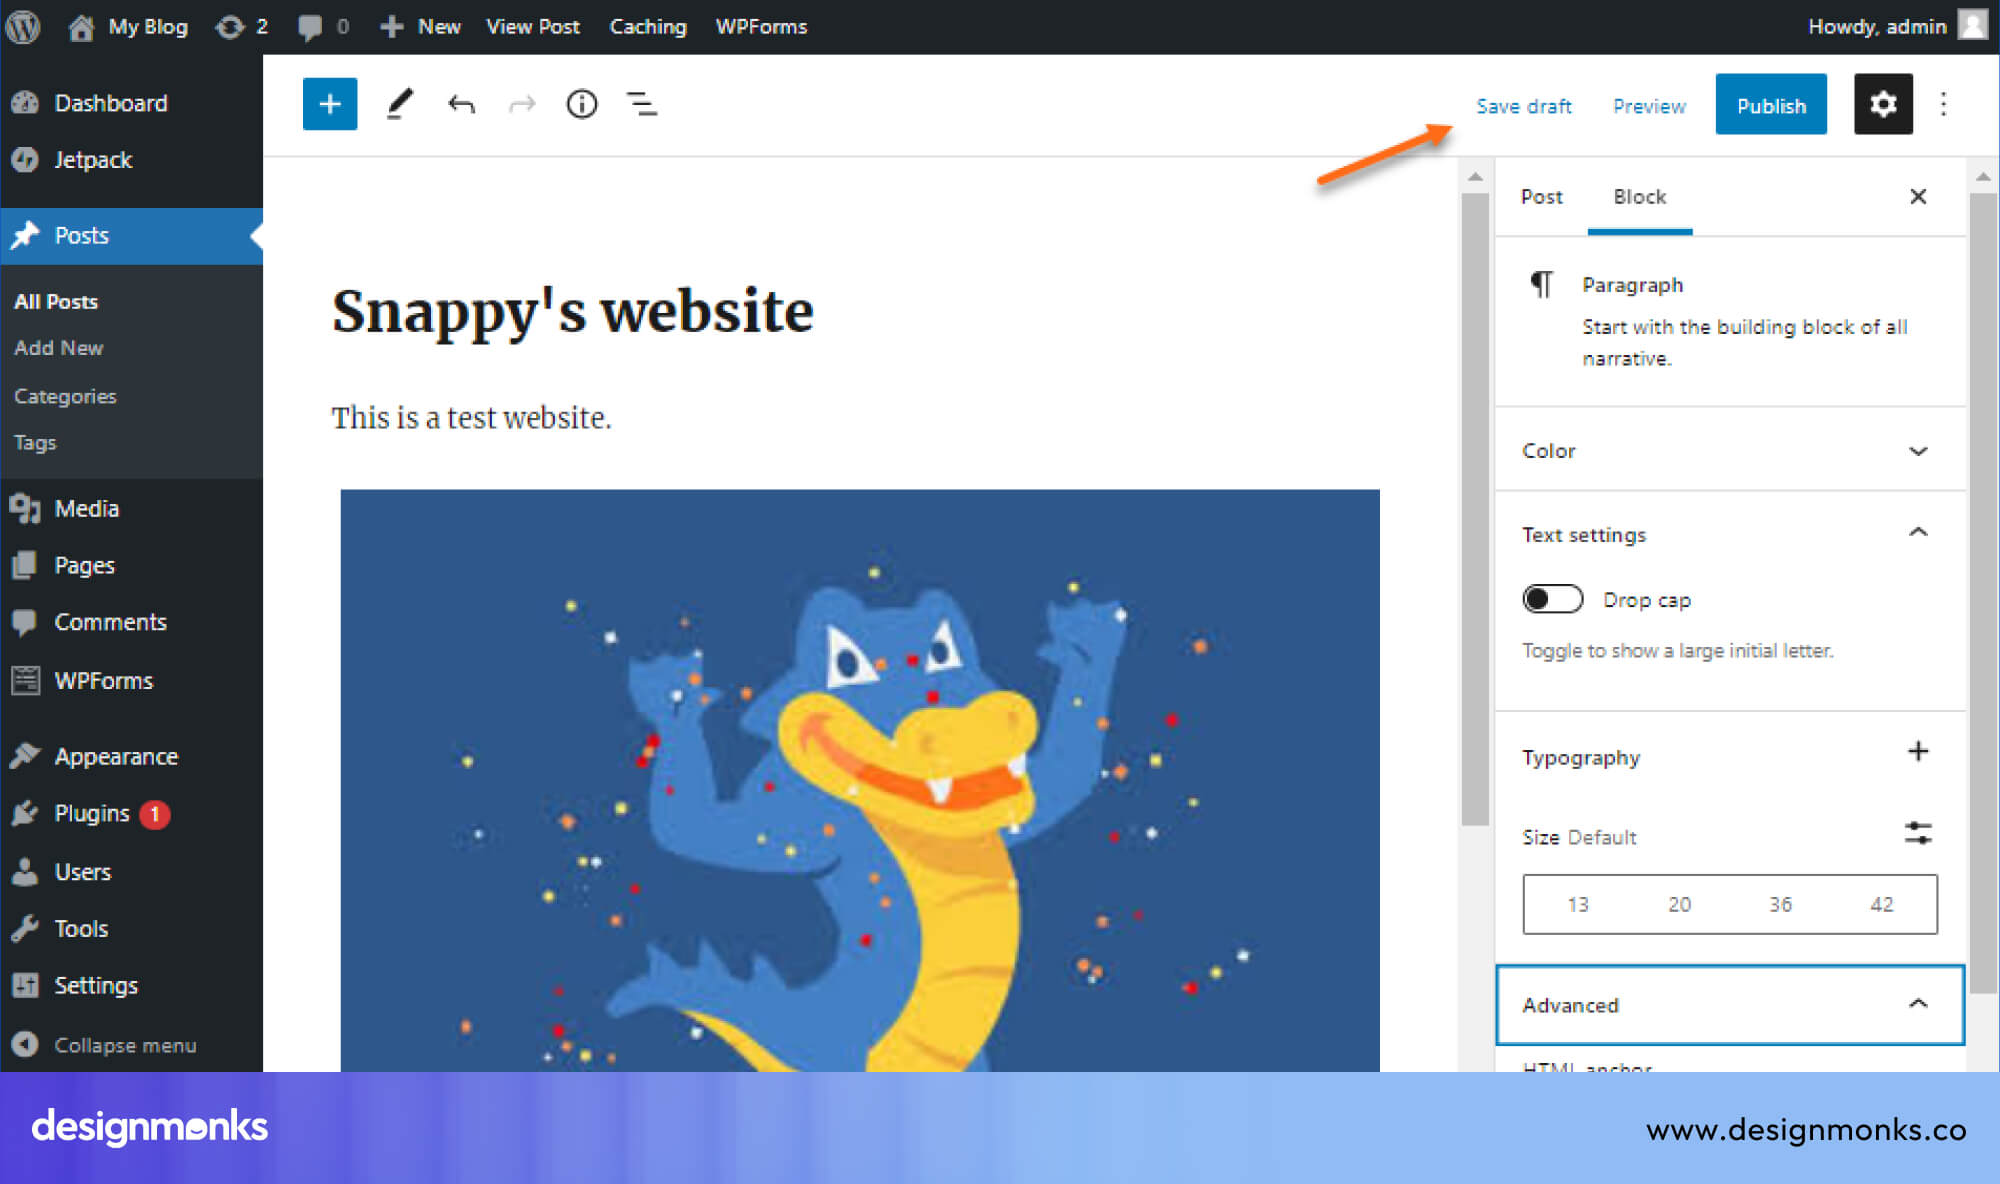Click the Snappy's website post title
Image resolution: width=2000 pixels, height=1184 pixels.
[573, 311]
